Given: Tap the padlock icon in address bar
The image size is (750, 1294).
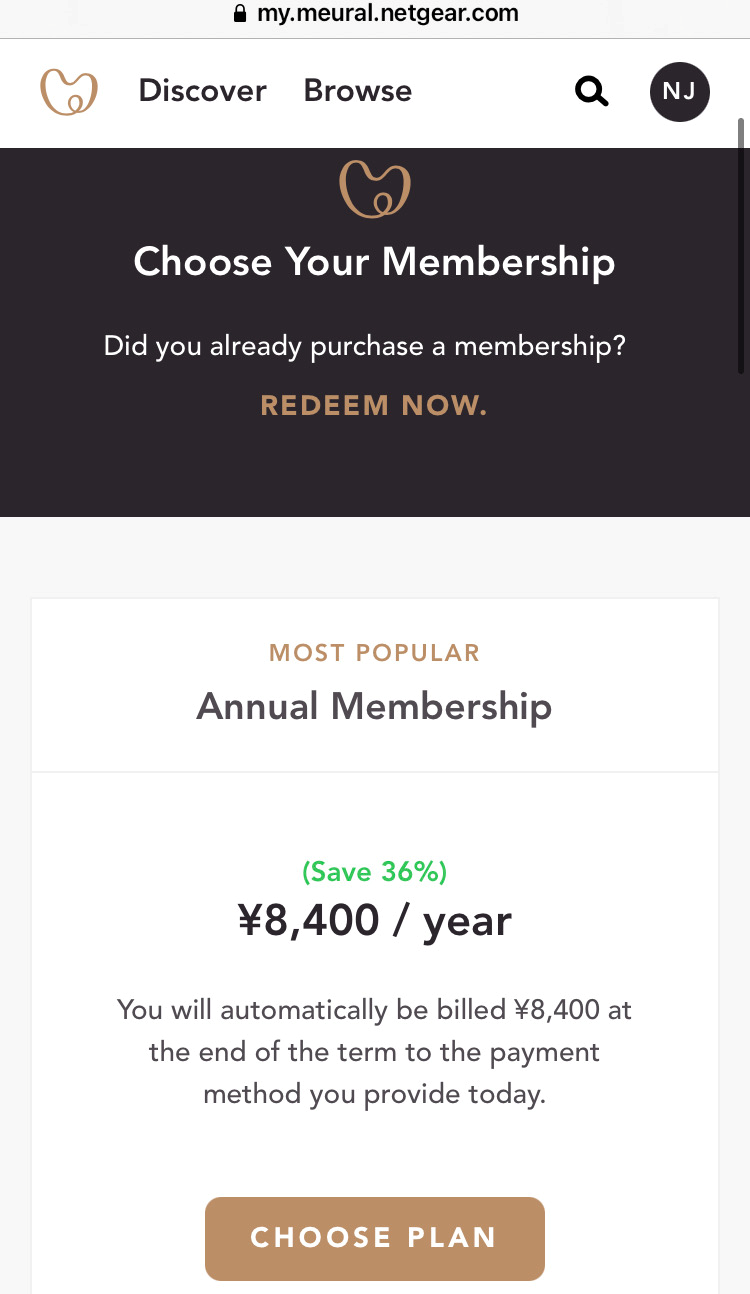Looking at the screenshot, I should tap(239, 14).
